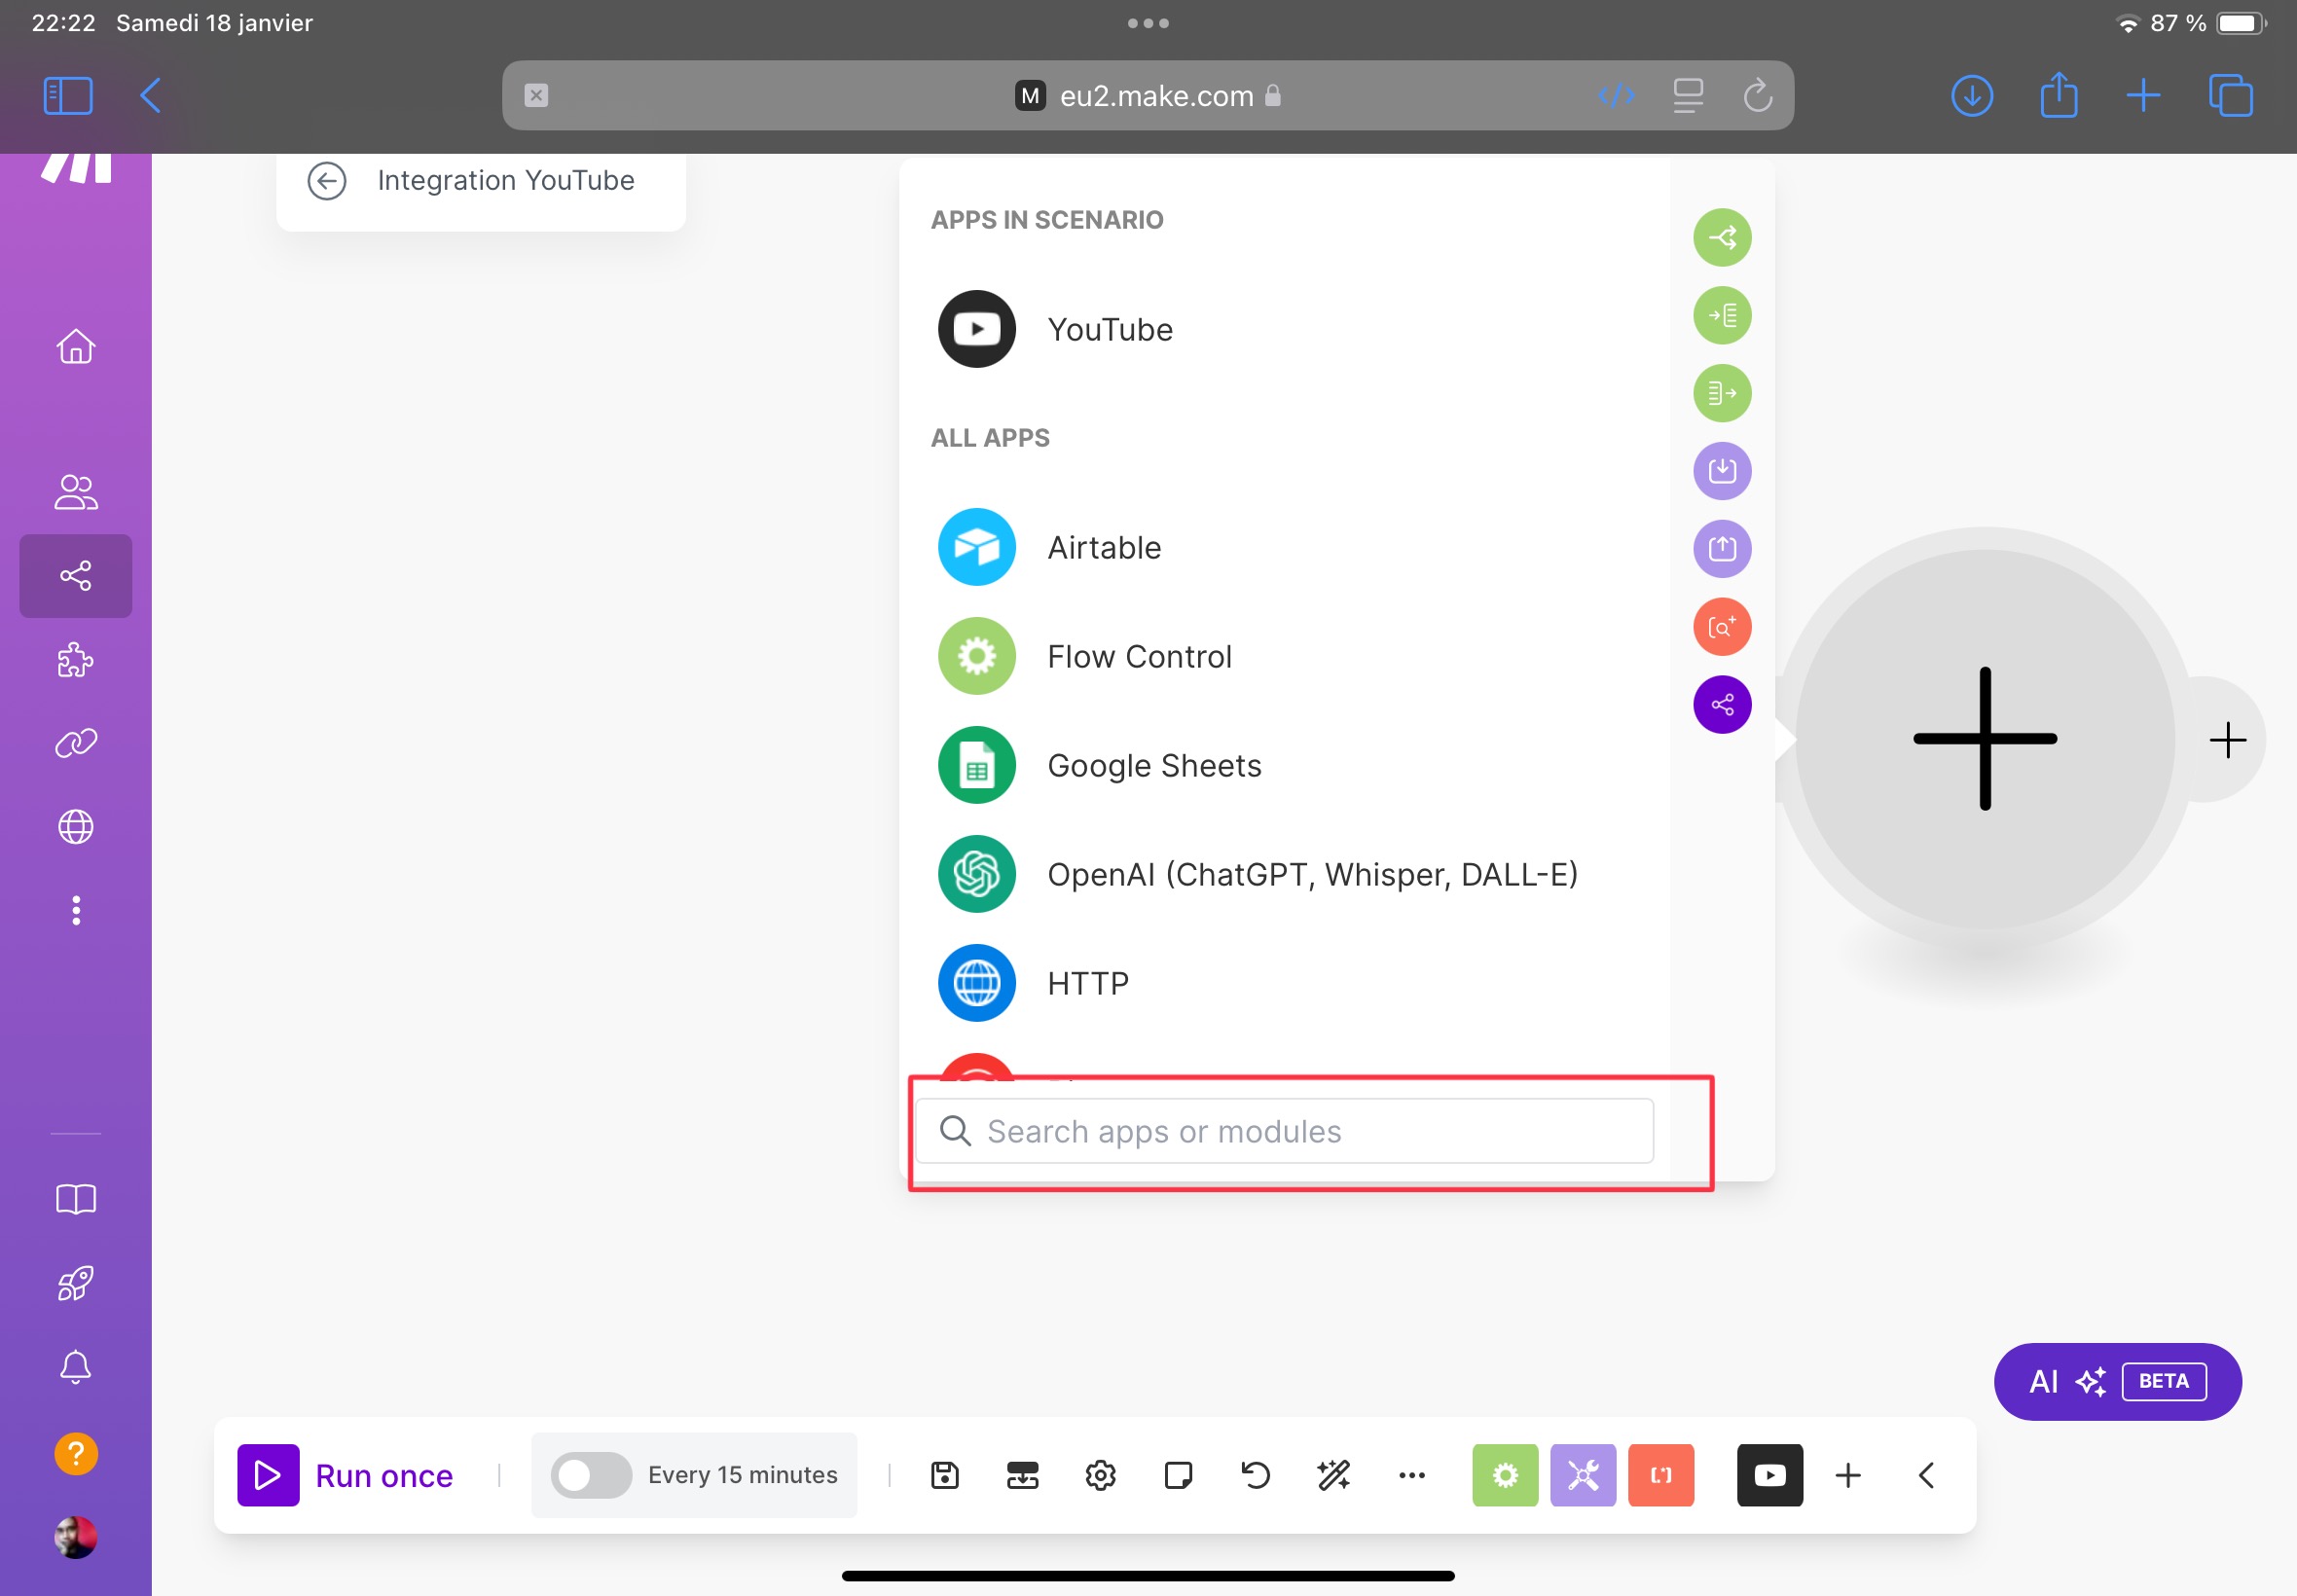Screen dimensions: 2297x1596
Task: Select the HTTP module icon
Action: point(975,980)
